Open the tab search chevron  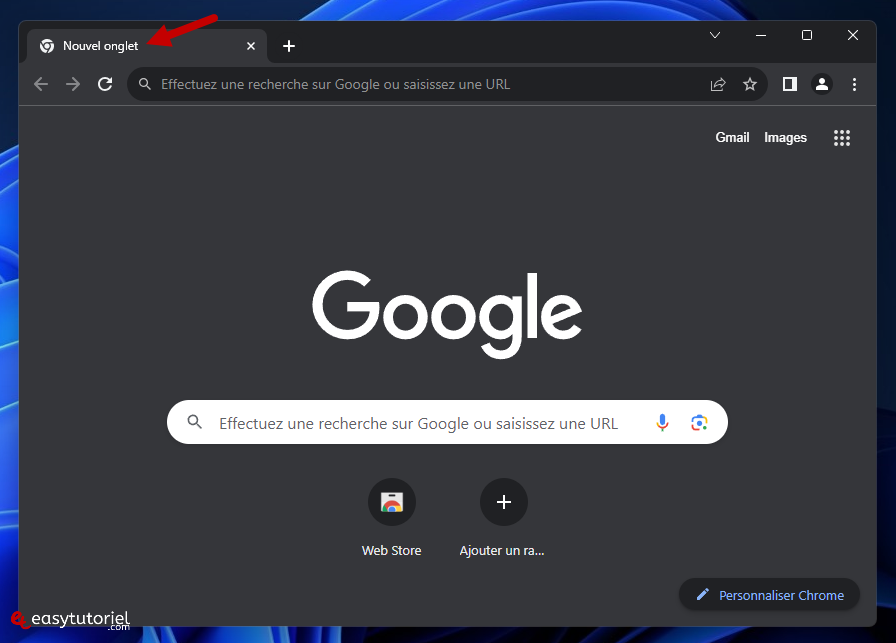click(715, 35)
